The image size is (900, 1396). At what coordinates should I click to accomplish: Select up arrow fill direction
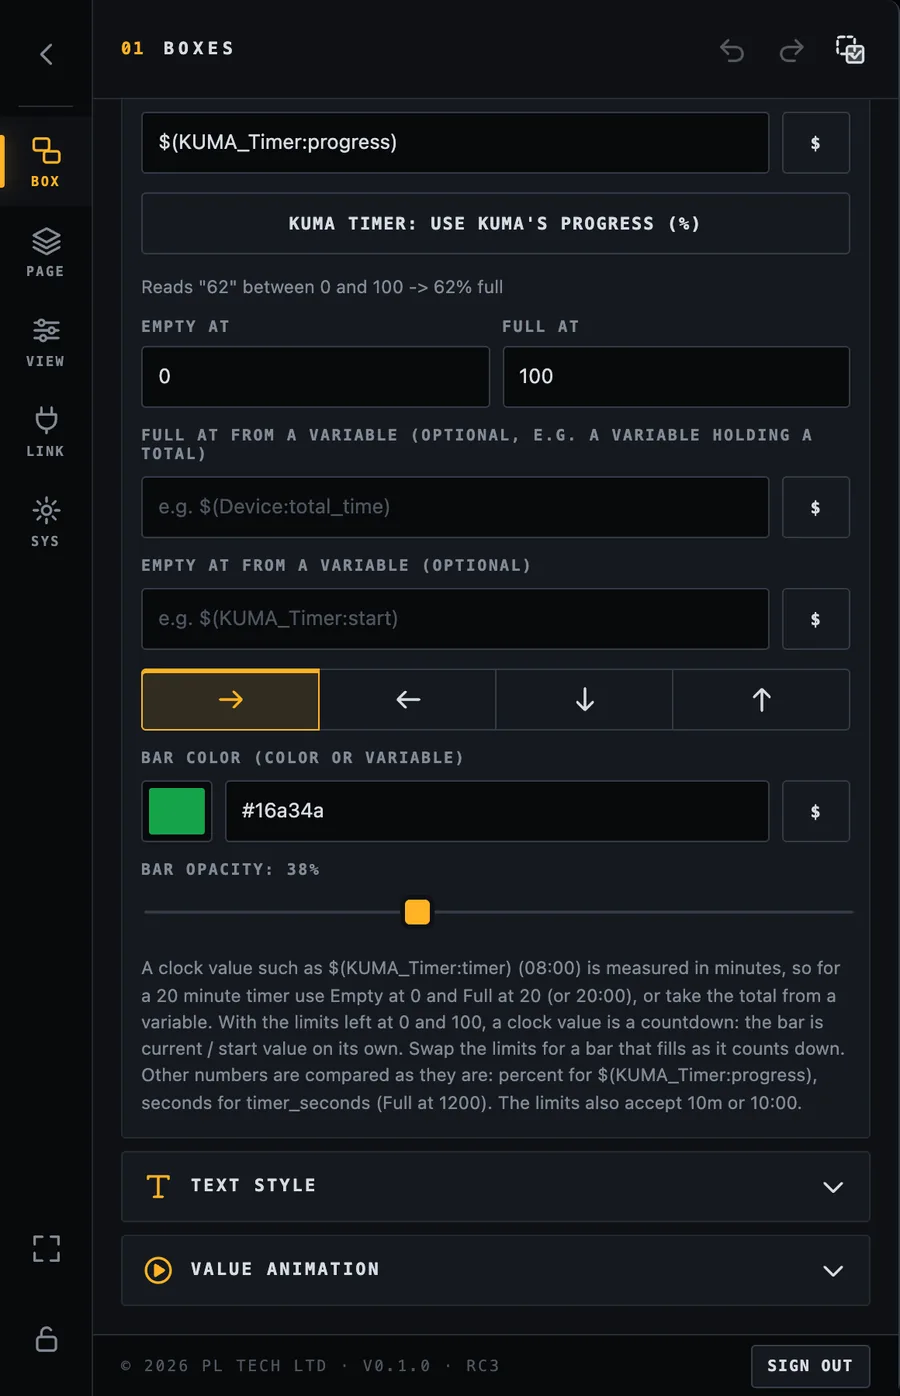(762, 700)
